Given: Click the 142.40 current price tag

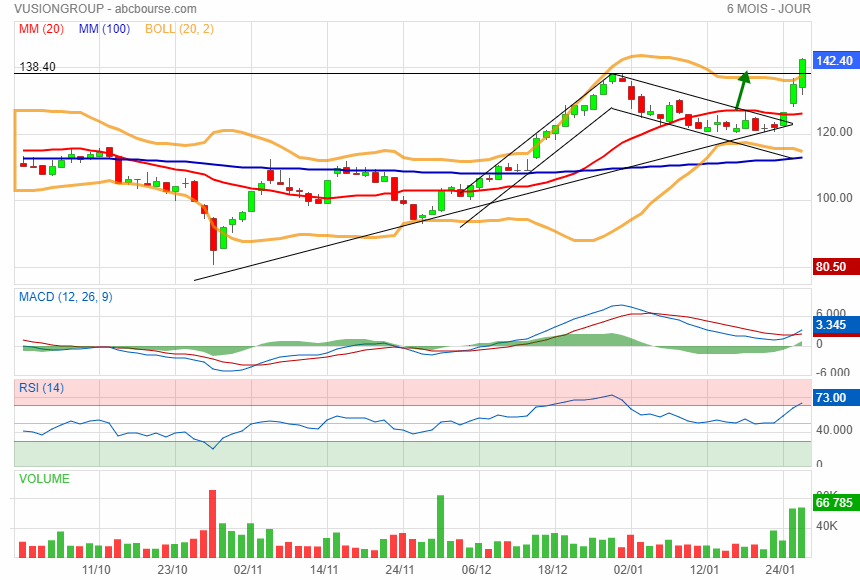Looking at the screenshot, I should coord(834,61).
